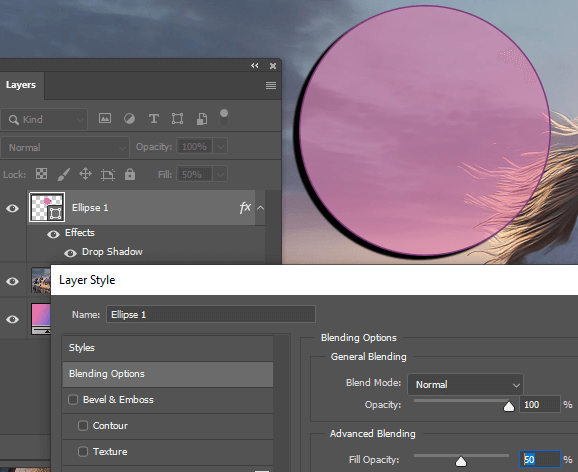
Task: Open the Blend Mode Normal dropdown
Action: tap(465, 385)
